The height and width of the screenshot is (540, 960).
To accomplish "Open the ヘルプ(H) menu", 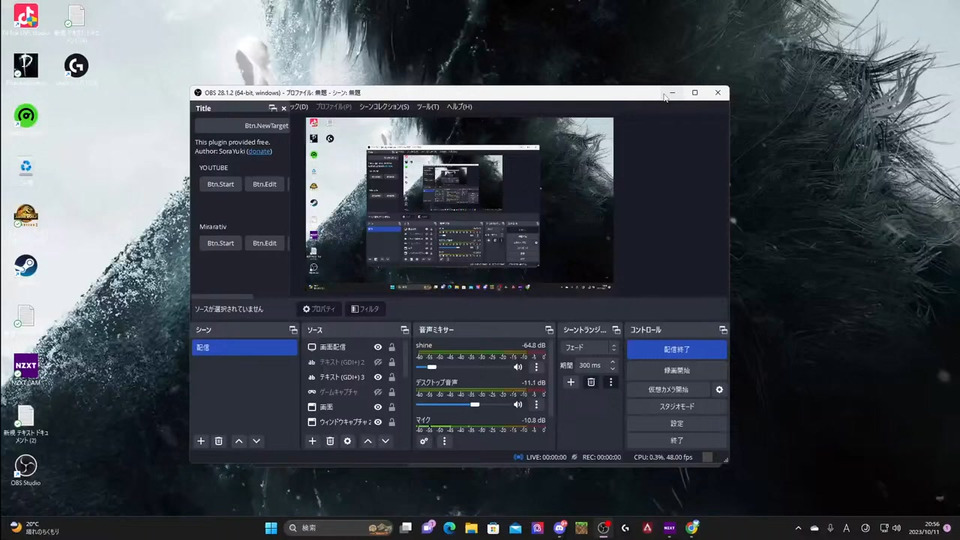I will tap(459, 107).
